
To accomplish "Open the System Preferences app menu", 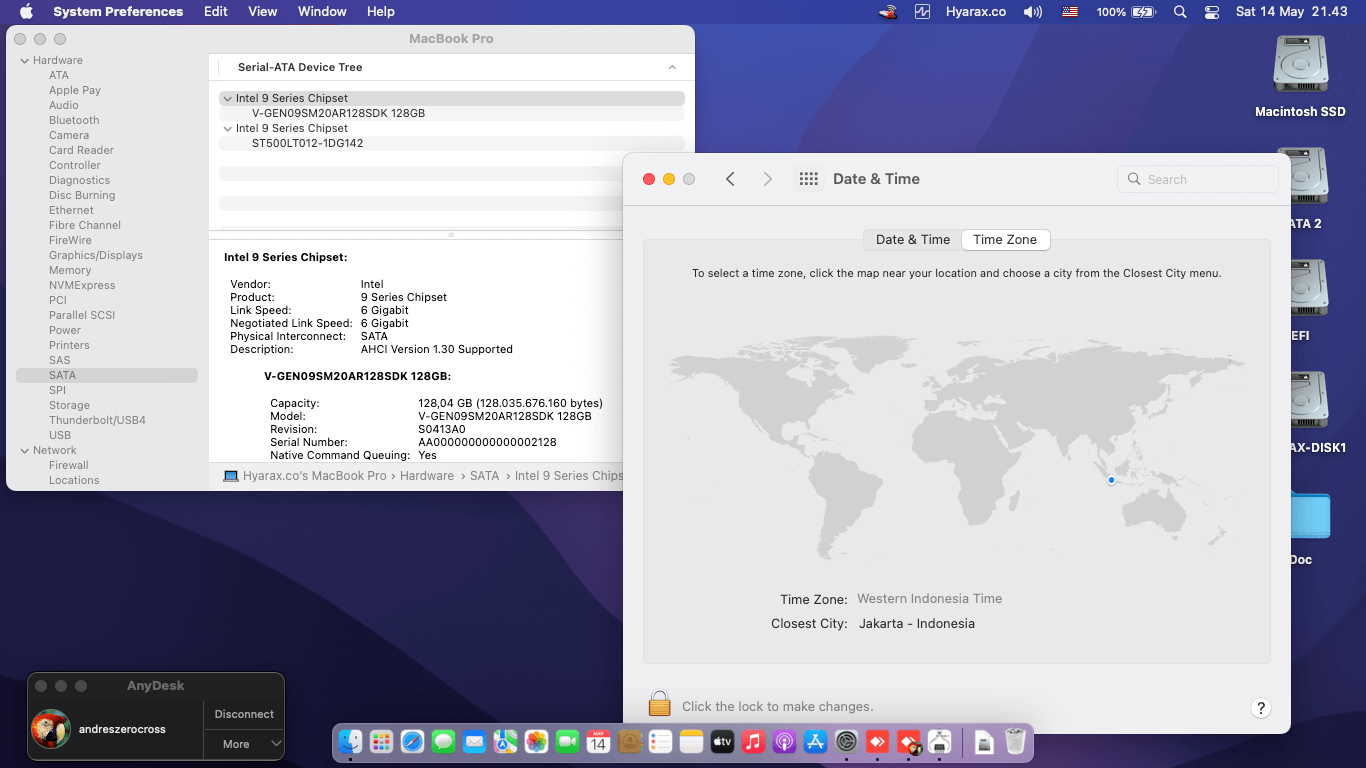I will (118, 12).
